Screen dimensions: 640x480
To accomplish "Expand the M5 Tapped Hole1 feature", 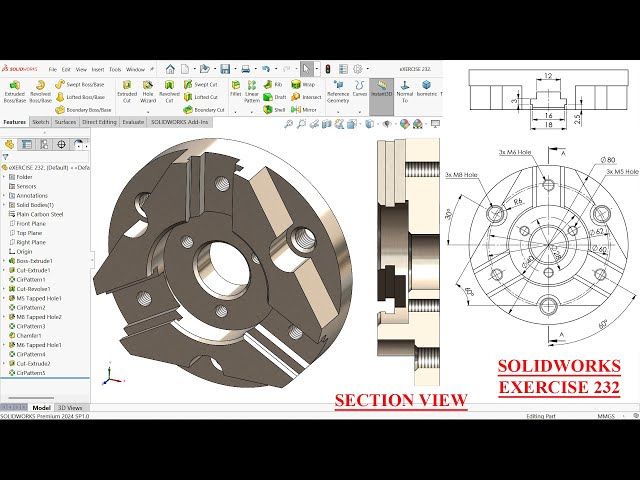I will [x=4, y=298].
